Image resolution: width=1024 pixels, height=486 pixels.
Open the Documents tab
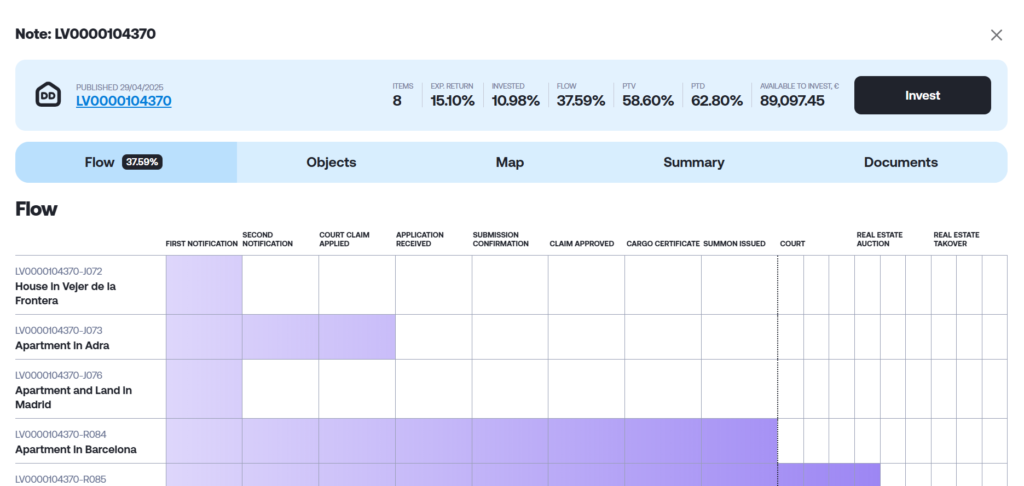(901, 162)
